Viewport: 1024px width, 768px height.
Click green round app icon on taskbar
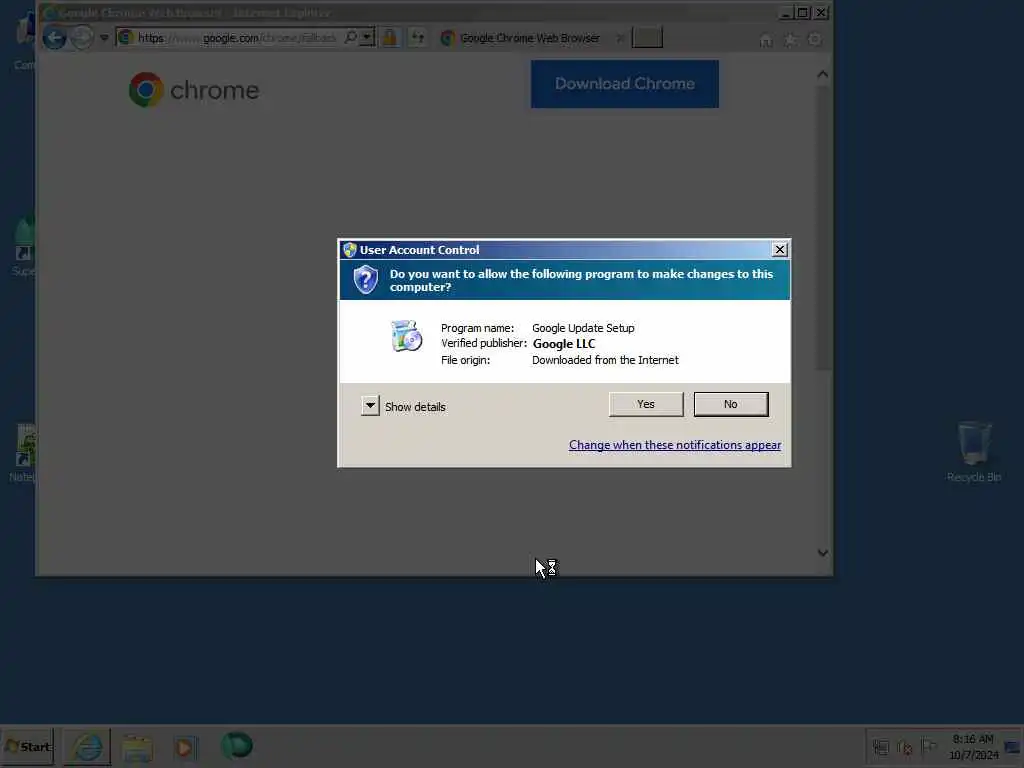pos(236,745)
